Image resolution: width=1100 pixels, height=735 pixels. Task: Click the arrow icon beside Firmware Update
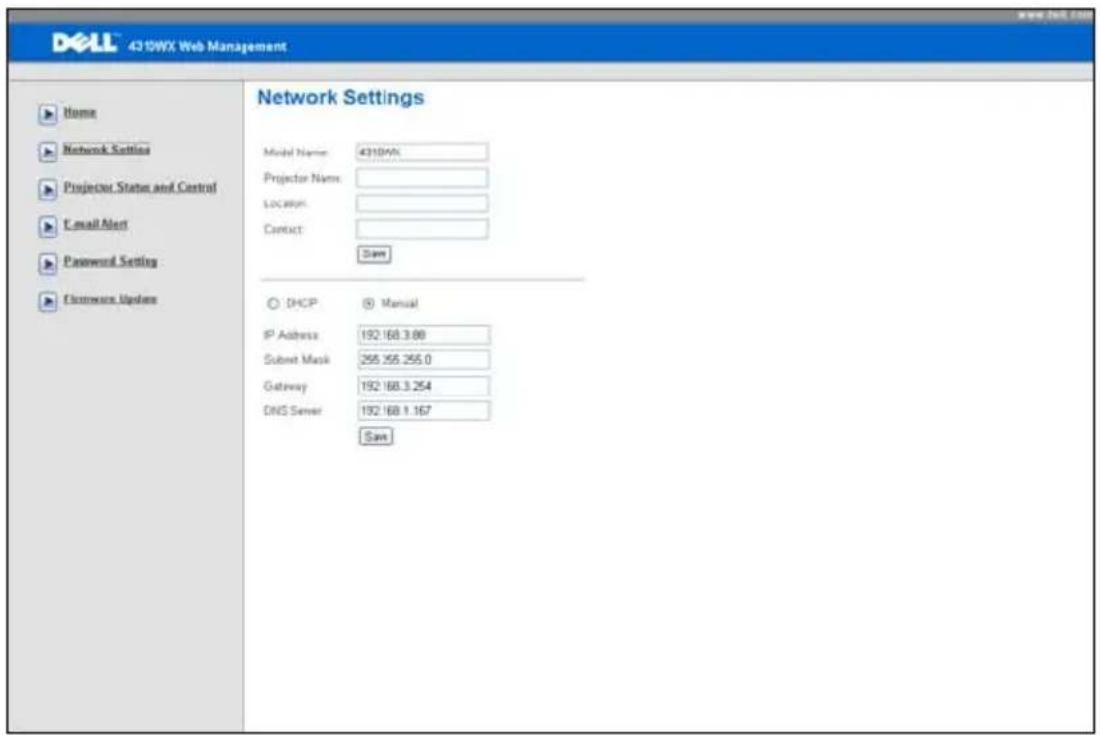coord(48,301)
